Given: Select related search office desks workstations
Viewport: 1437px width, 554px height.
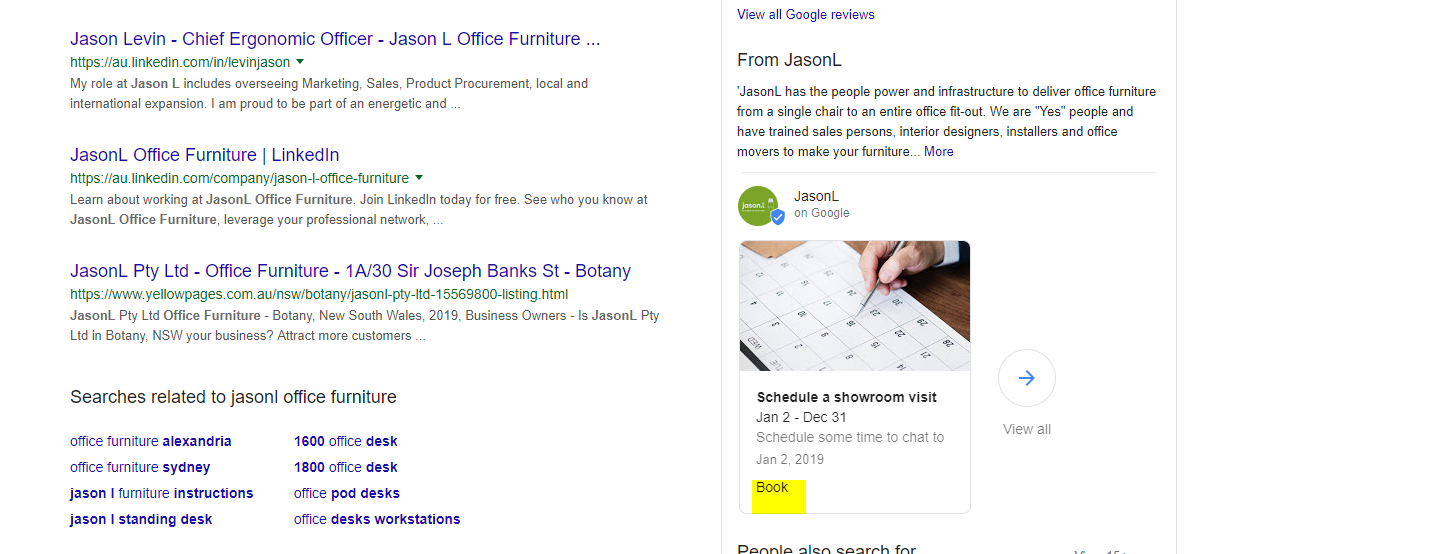Looking at the screenshot, I should tap(376, 519).
